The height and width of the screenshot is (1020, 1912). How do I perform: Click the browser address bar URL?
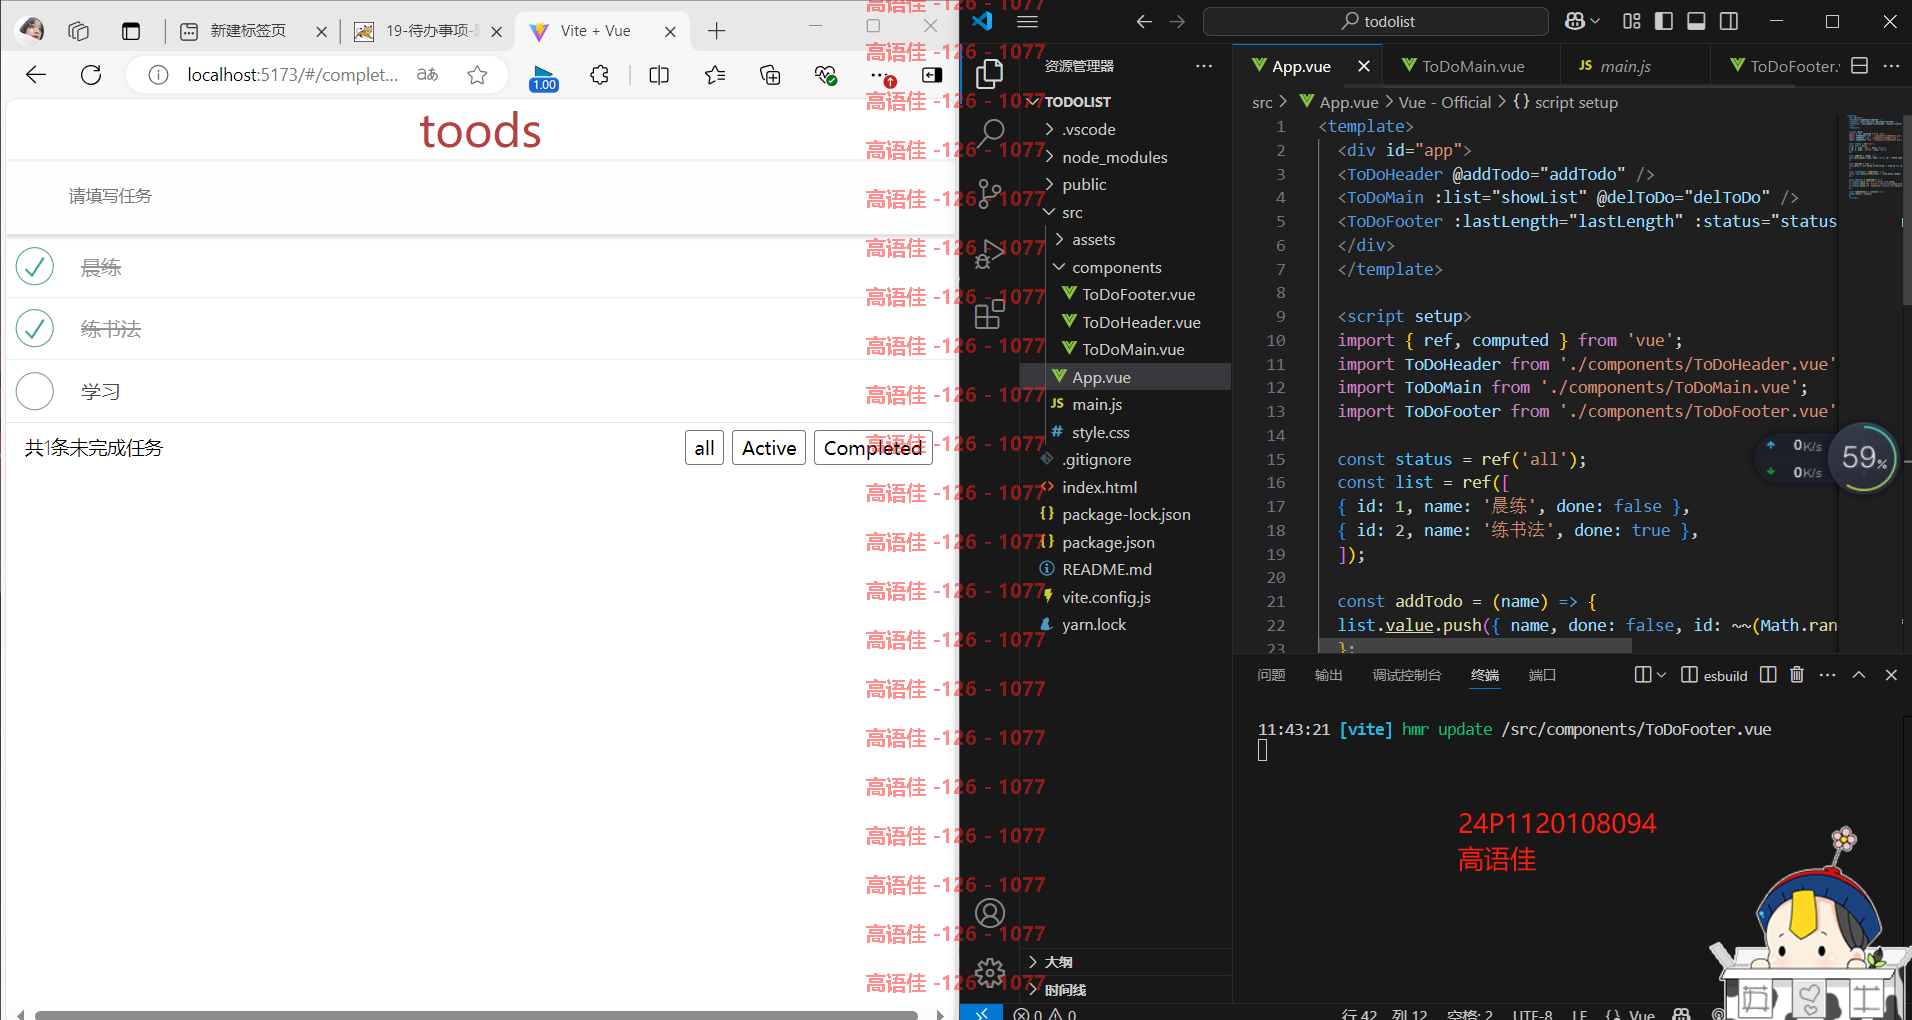[292, 75]
